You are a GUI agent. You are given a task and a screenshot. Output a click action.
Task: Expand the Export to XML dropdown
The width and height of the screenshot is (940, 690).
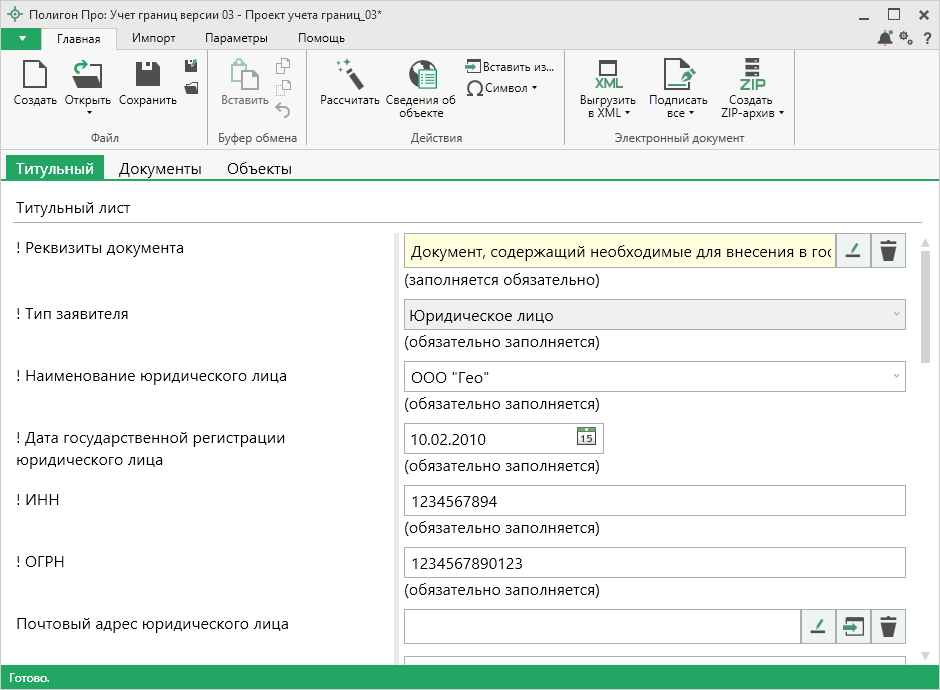click(x=627, y=113)
